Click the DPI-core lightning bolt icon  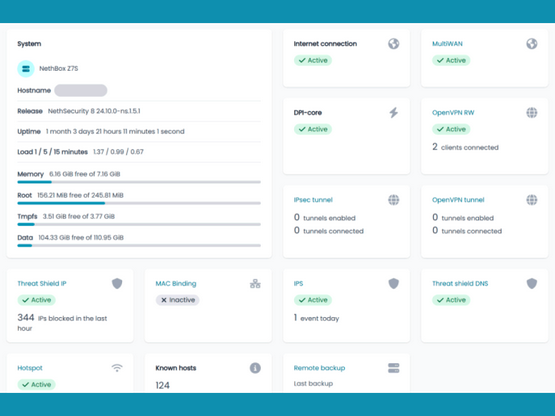point(393,113)
